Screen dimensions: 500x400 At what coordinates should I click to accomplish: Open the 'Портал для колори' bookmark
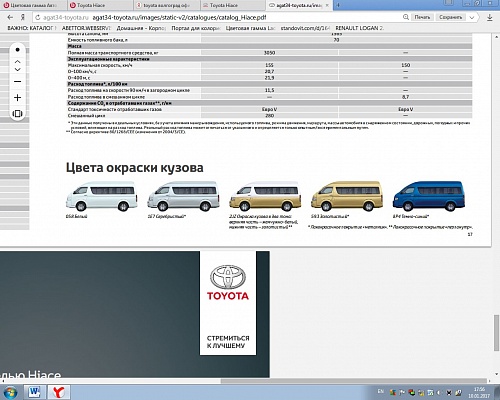click(196, 28)
